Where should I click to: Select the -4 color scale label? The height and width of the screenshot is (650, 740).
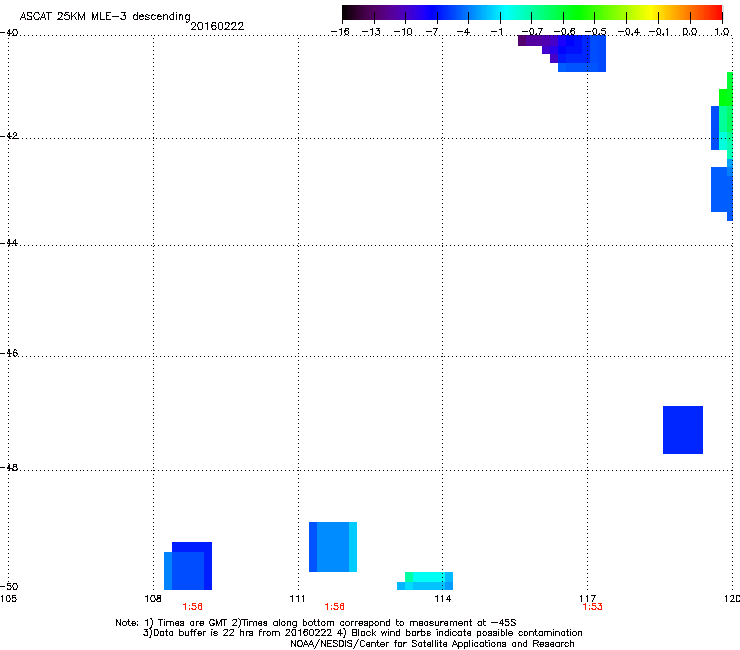coord(463,32)
